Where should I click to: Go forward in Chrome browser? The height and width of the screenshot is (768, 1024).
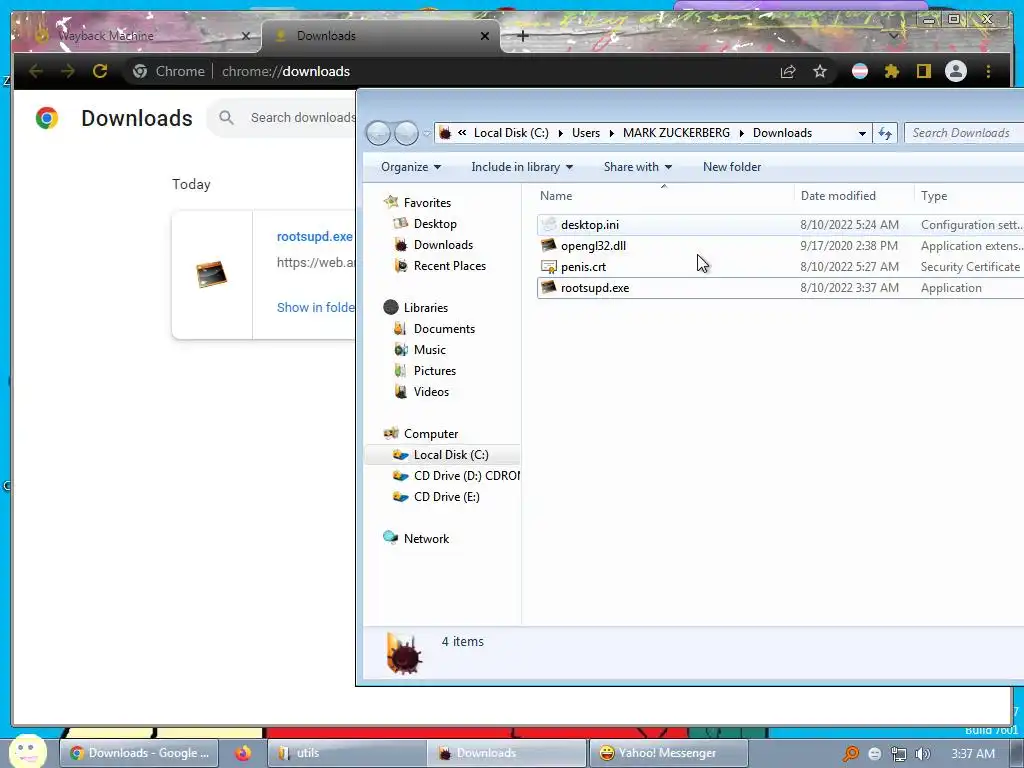[x=67, y=71]
